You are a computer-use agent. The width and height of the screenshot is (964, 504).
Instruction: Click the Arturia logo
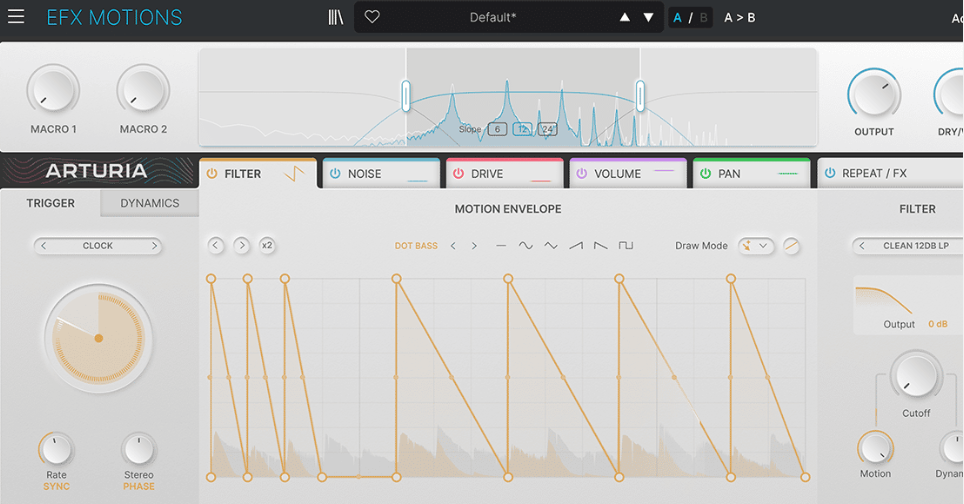(97, 171)
